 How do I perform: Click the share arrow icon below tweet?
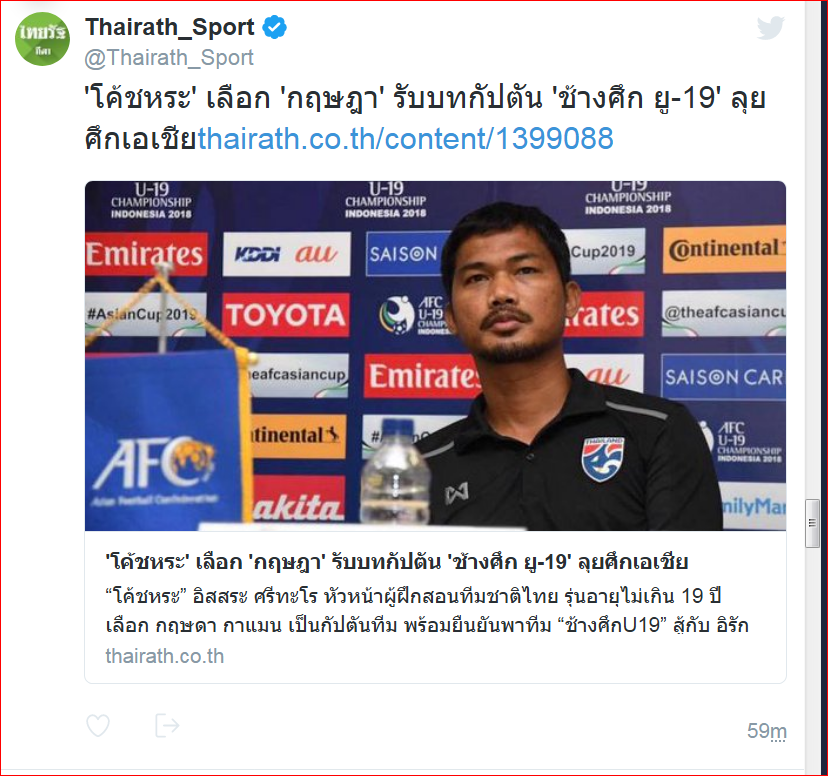point(167,725)
